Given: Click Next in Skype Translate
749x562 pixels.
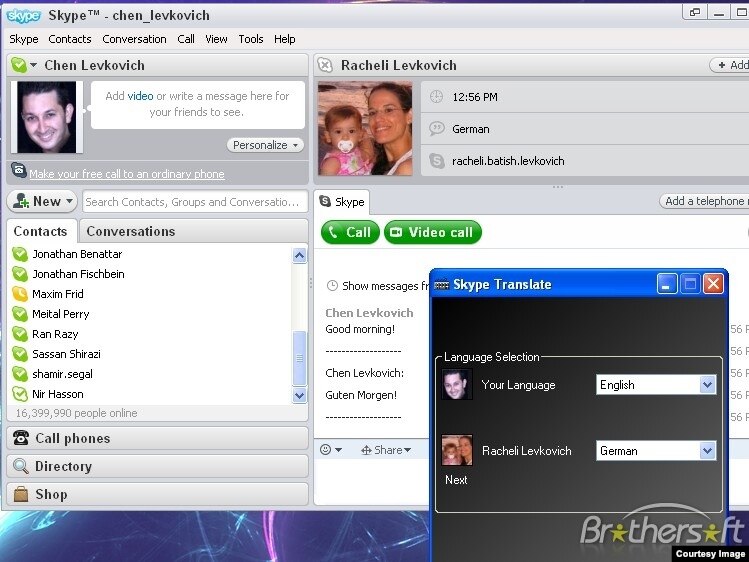Looking at the screenshot, I should [456, 480].
